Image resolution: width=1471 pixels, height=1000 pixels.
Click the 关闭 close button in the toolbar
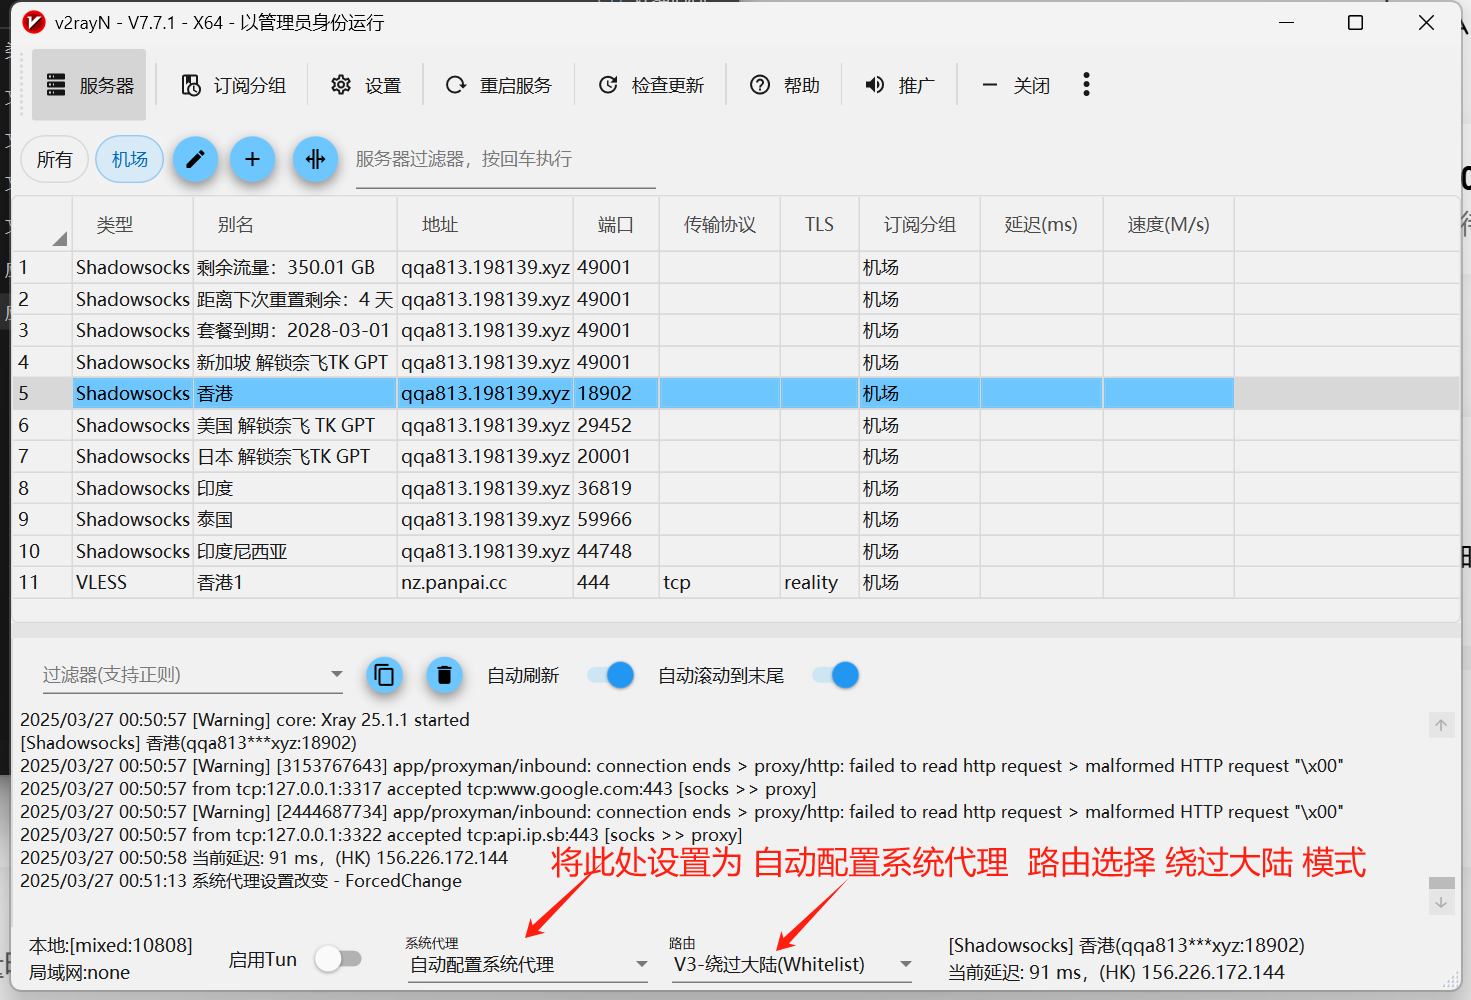(x=1015, y=85)
